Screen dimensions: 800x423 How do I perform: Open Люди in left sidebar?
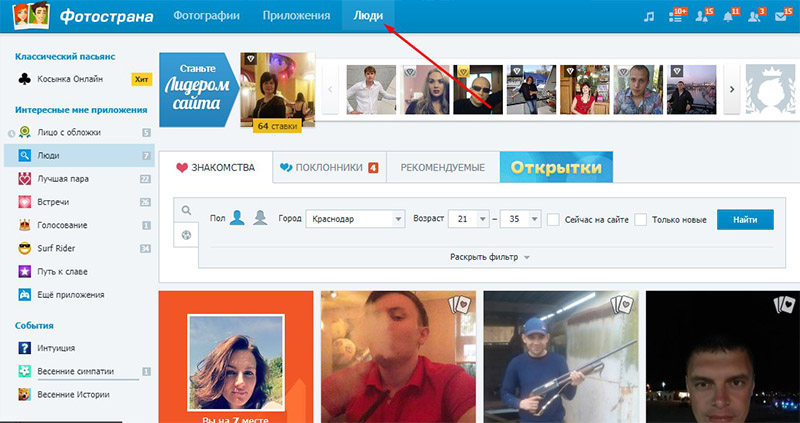tap(79, 156)
